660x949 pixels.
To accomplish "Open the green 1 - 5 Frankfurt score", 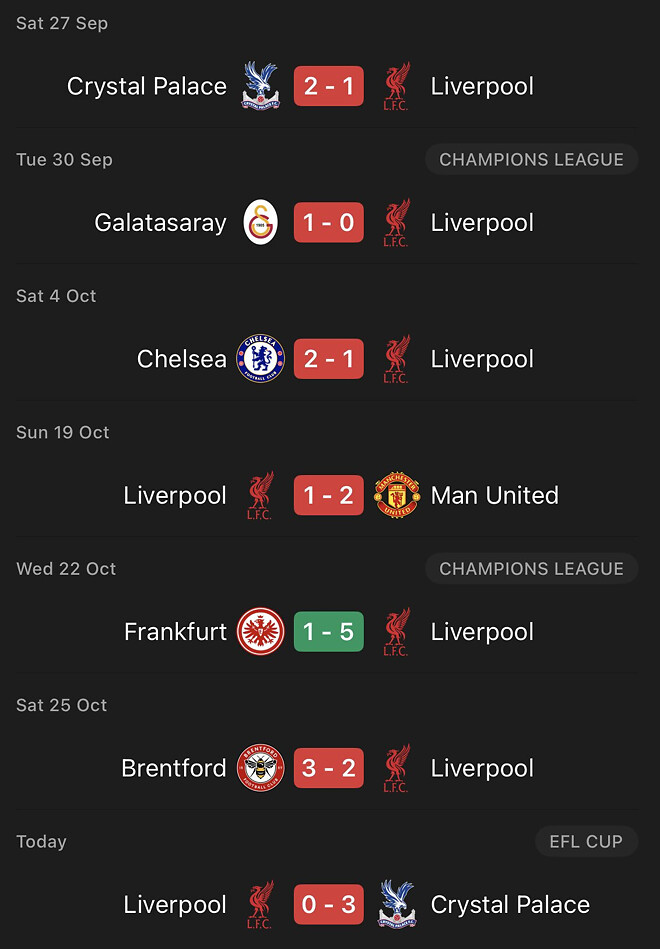I will coord(329,632).
